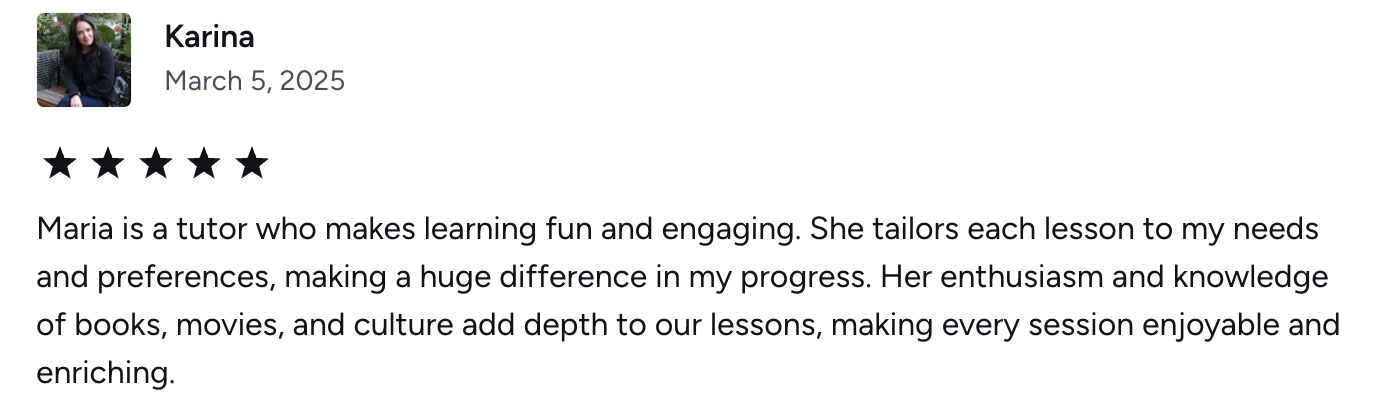
Task: Click the fourth star in the rating
Action: pyautogui.click(x=204, y=163)
